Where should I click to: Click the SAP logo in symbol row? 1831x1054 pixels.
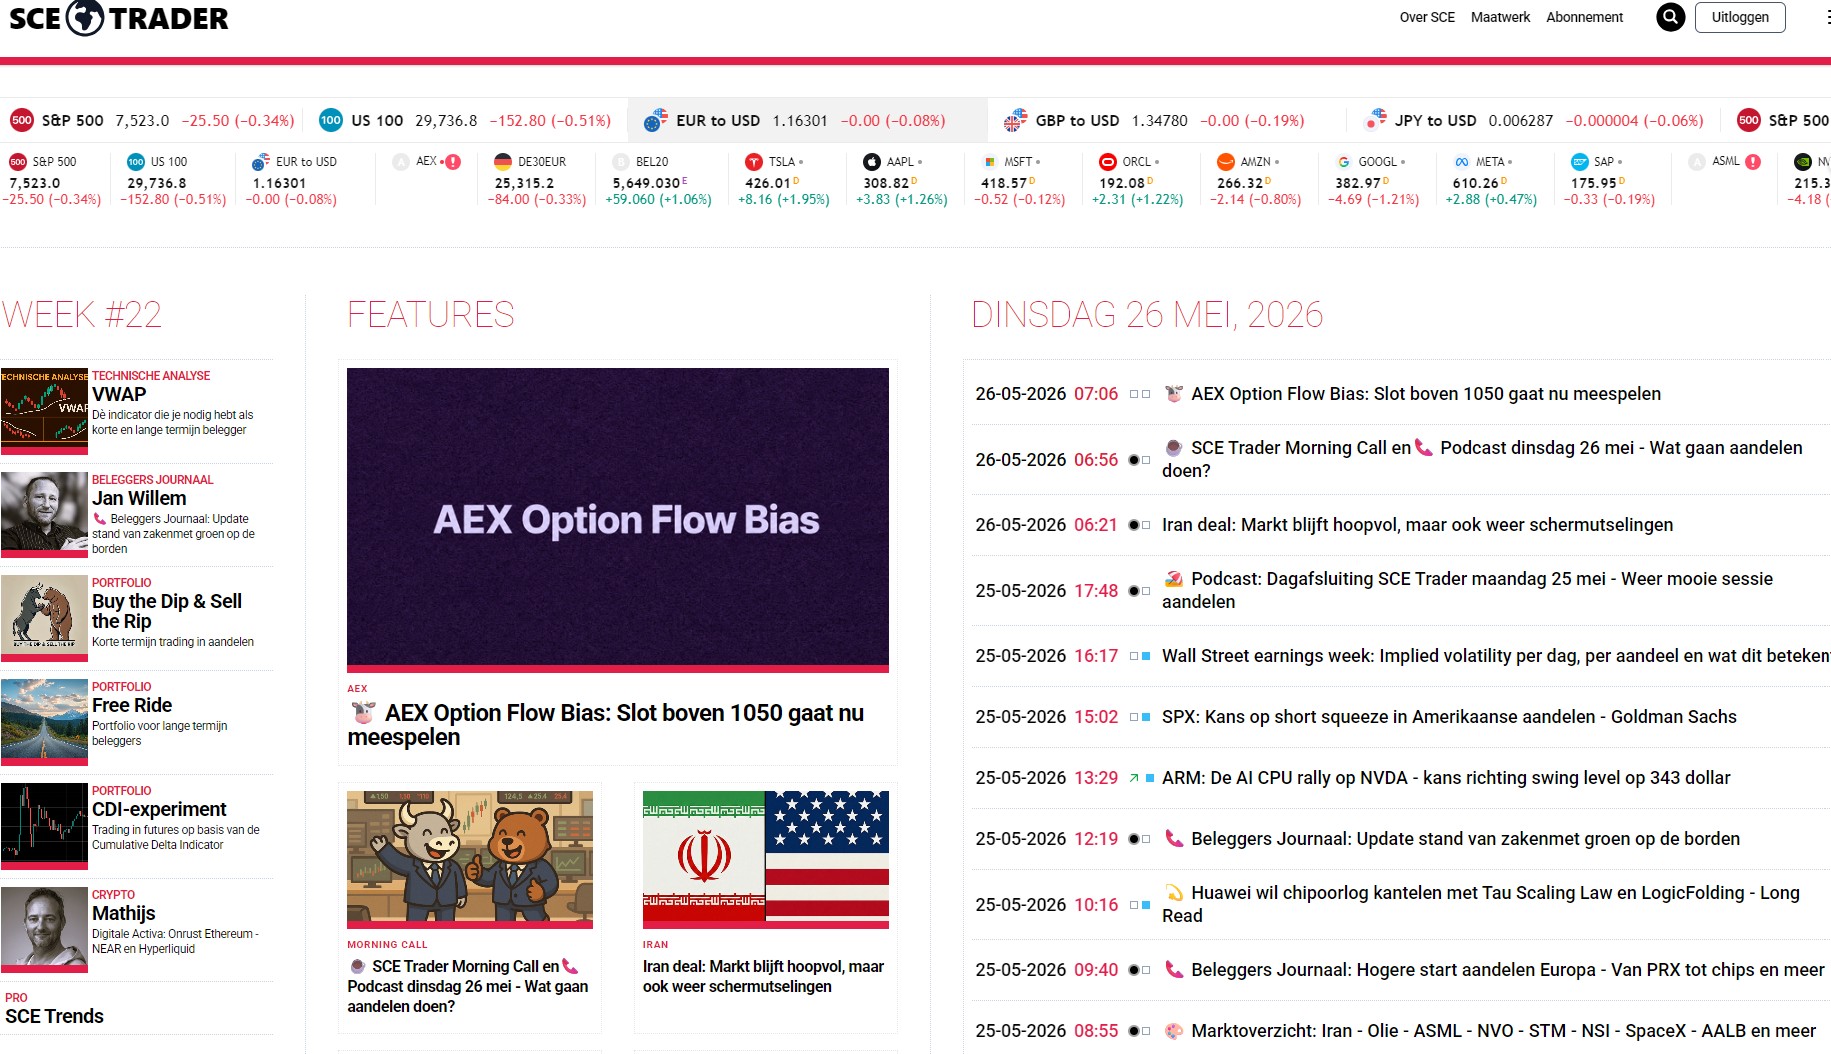(x=1580, y=162)
